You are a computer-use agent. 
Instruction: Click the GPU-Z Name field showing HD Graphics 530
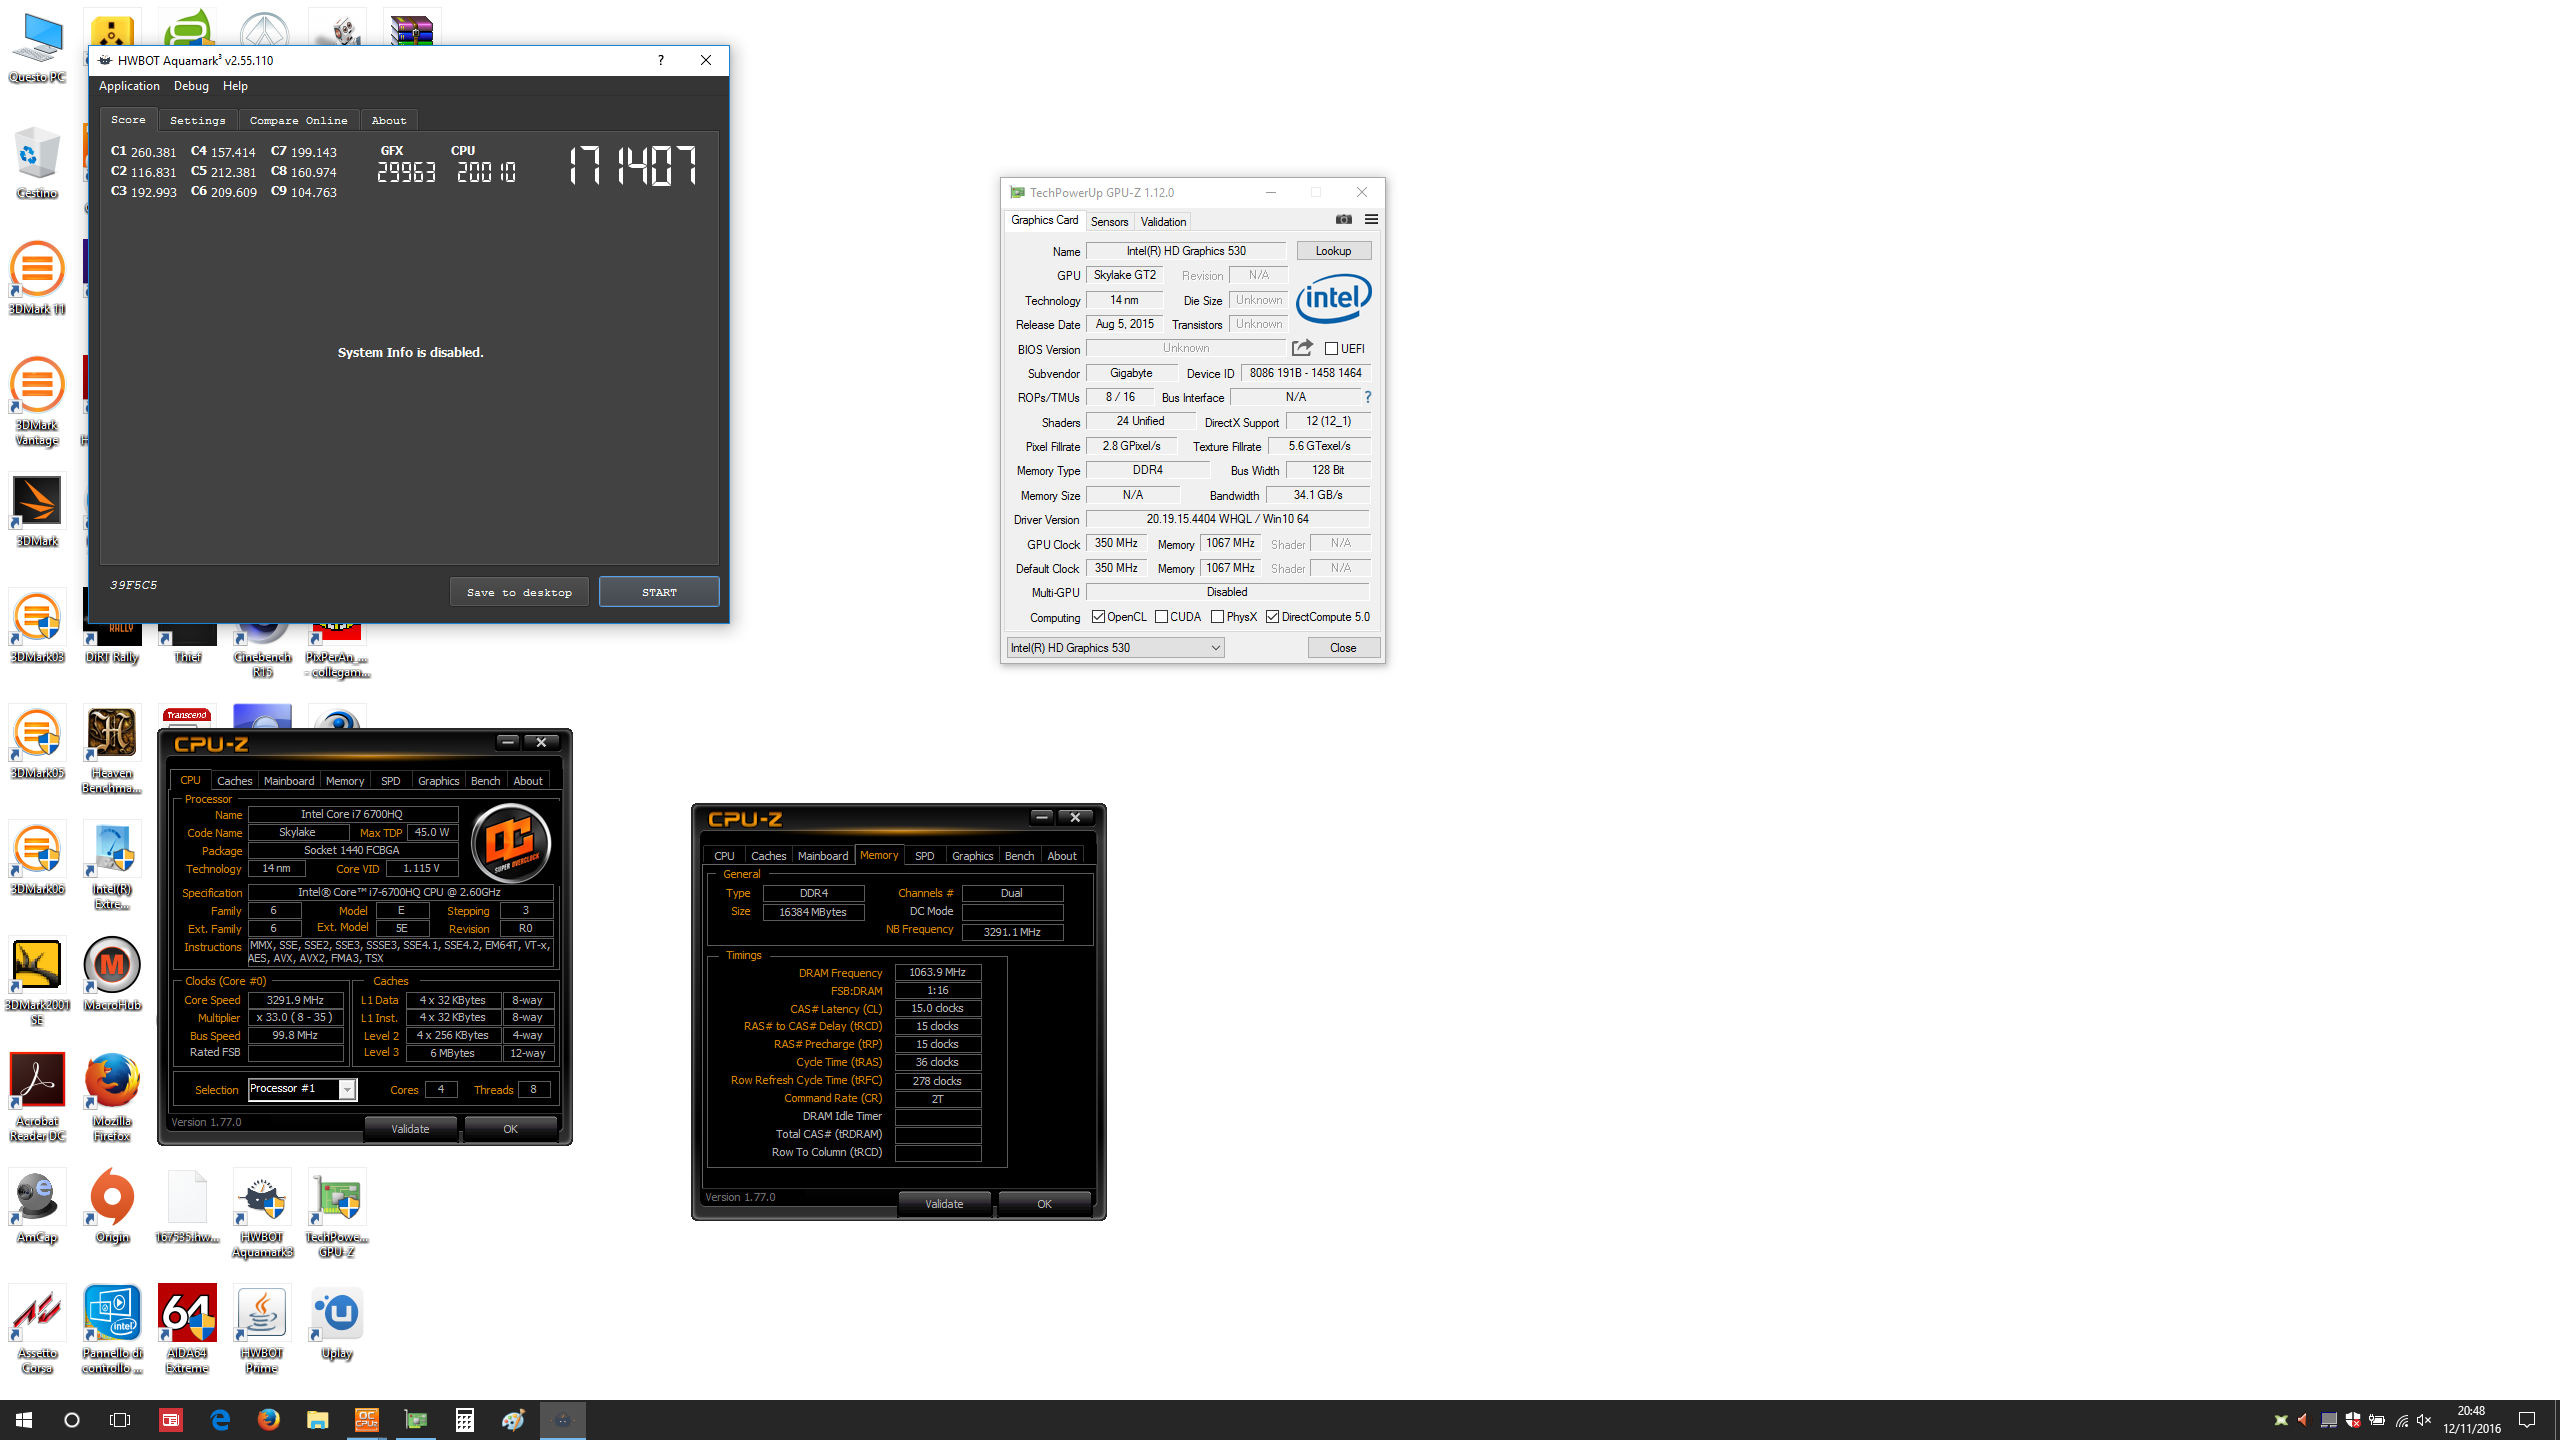click(1186, 251)
